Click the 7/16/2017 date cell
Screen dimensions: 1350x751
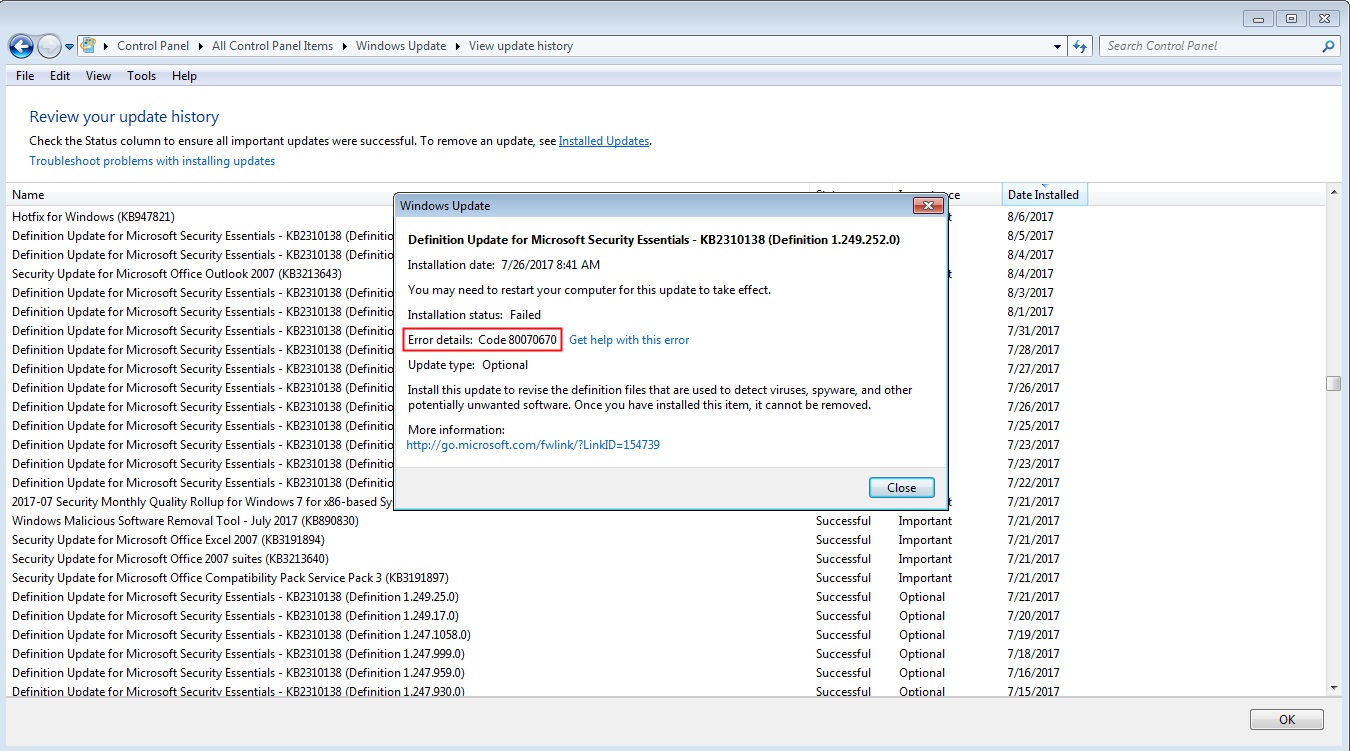[x=1034, y=673]
